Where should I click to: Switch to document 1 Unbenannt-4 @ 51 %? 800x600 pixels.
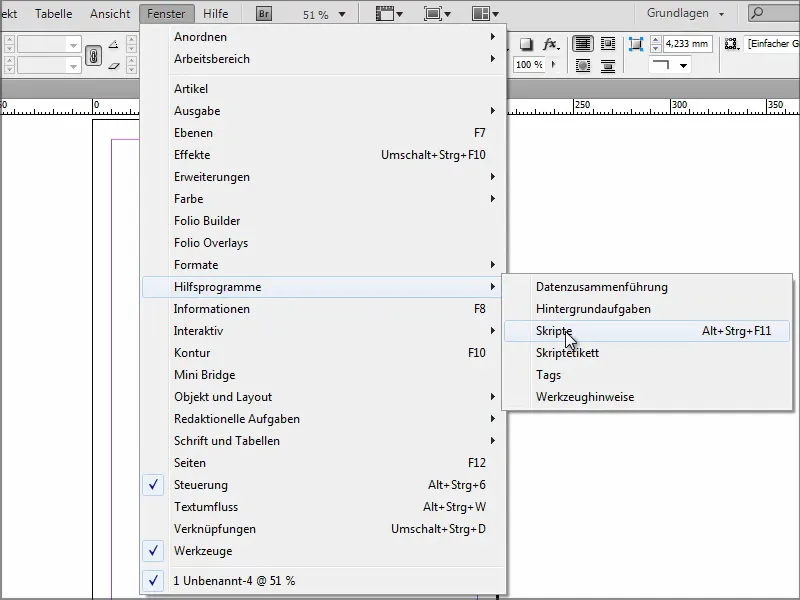click(323, 581)
